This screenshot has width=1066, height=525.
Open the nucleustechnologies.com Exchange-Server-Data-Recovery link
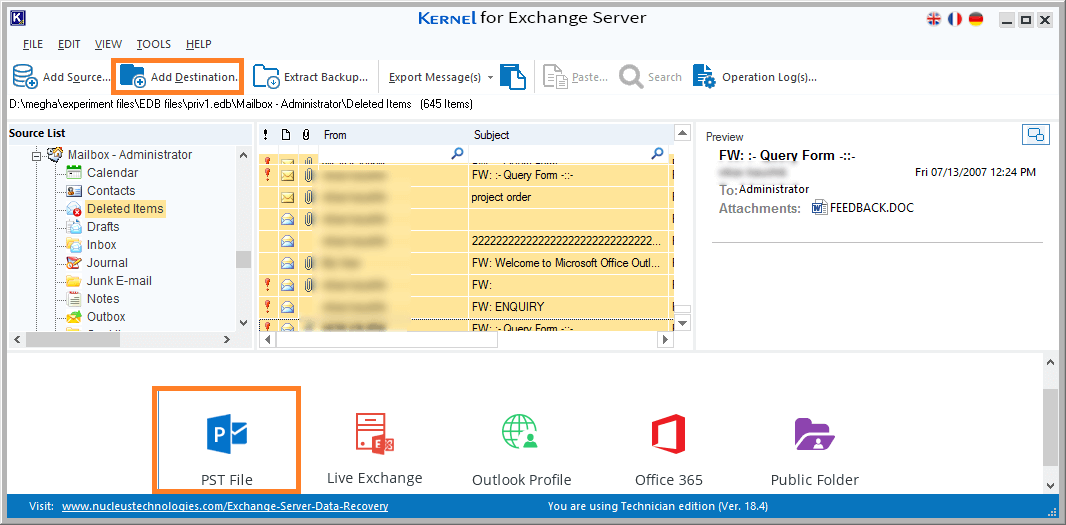(224, 506)
